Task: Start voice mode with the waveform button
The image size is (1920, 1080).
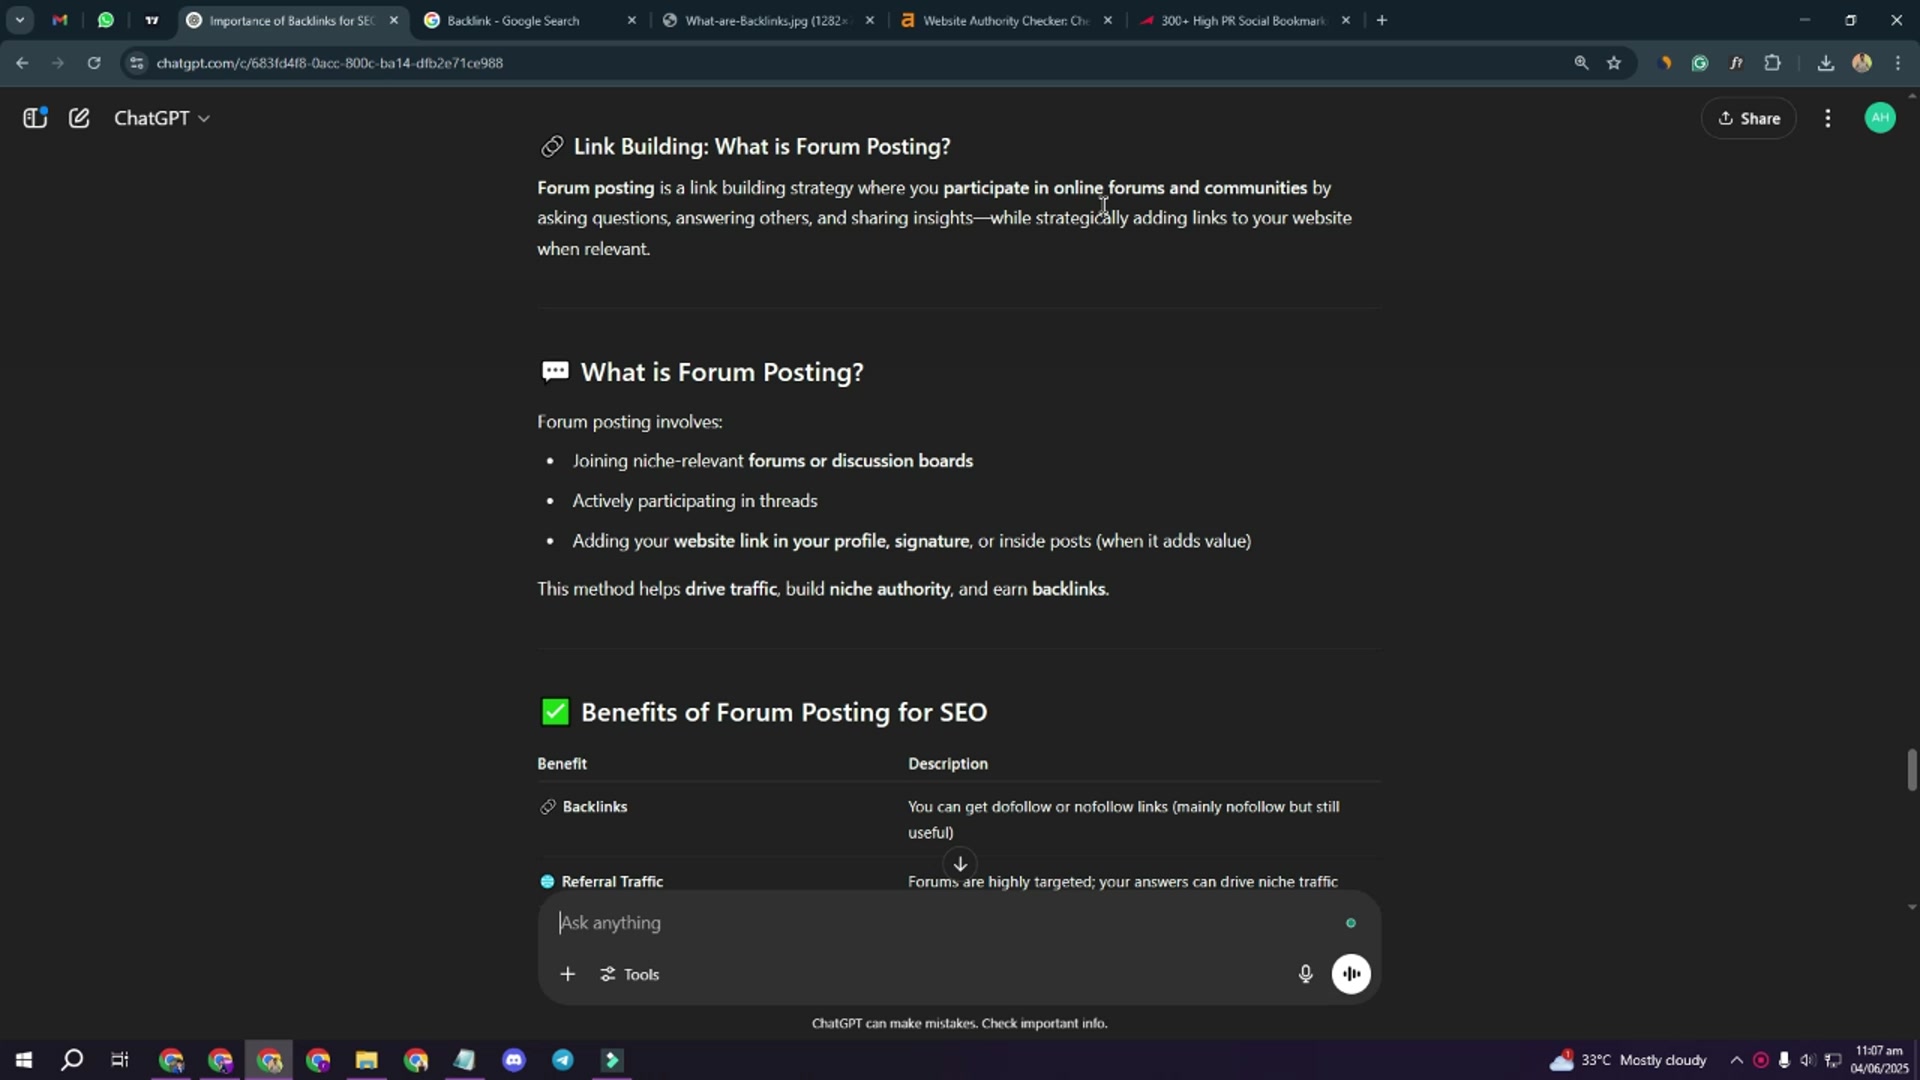Action: click(1351, 974)
